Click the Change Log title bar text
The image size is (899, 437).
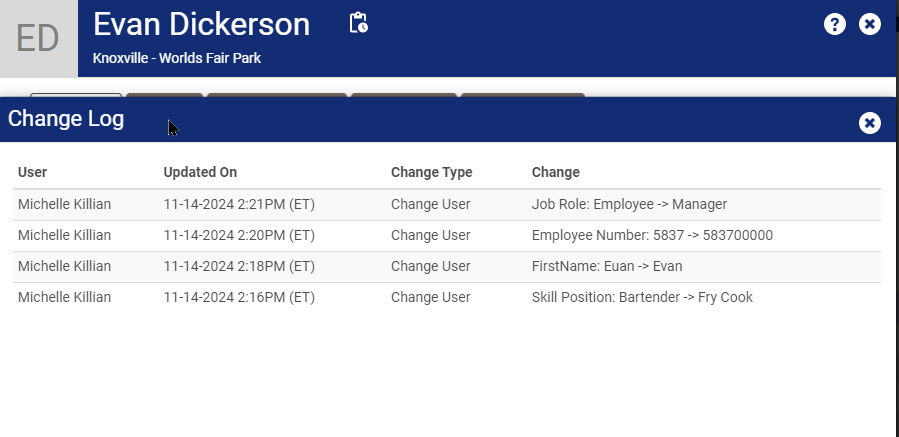pos(66,119)
